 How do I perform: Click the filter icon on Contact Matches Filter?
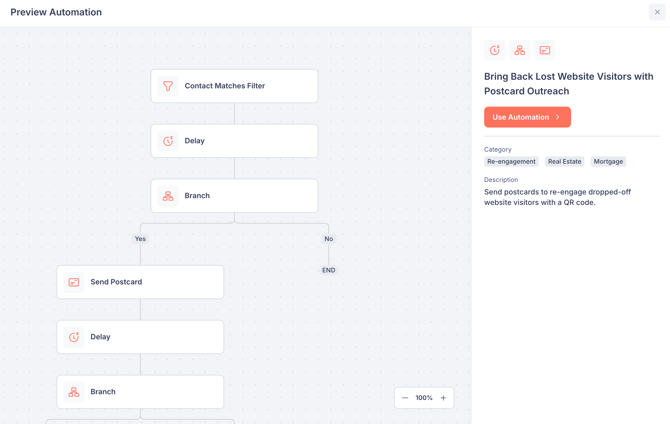click(168, 86)
